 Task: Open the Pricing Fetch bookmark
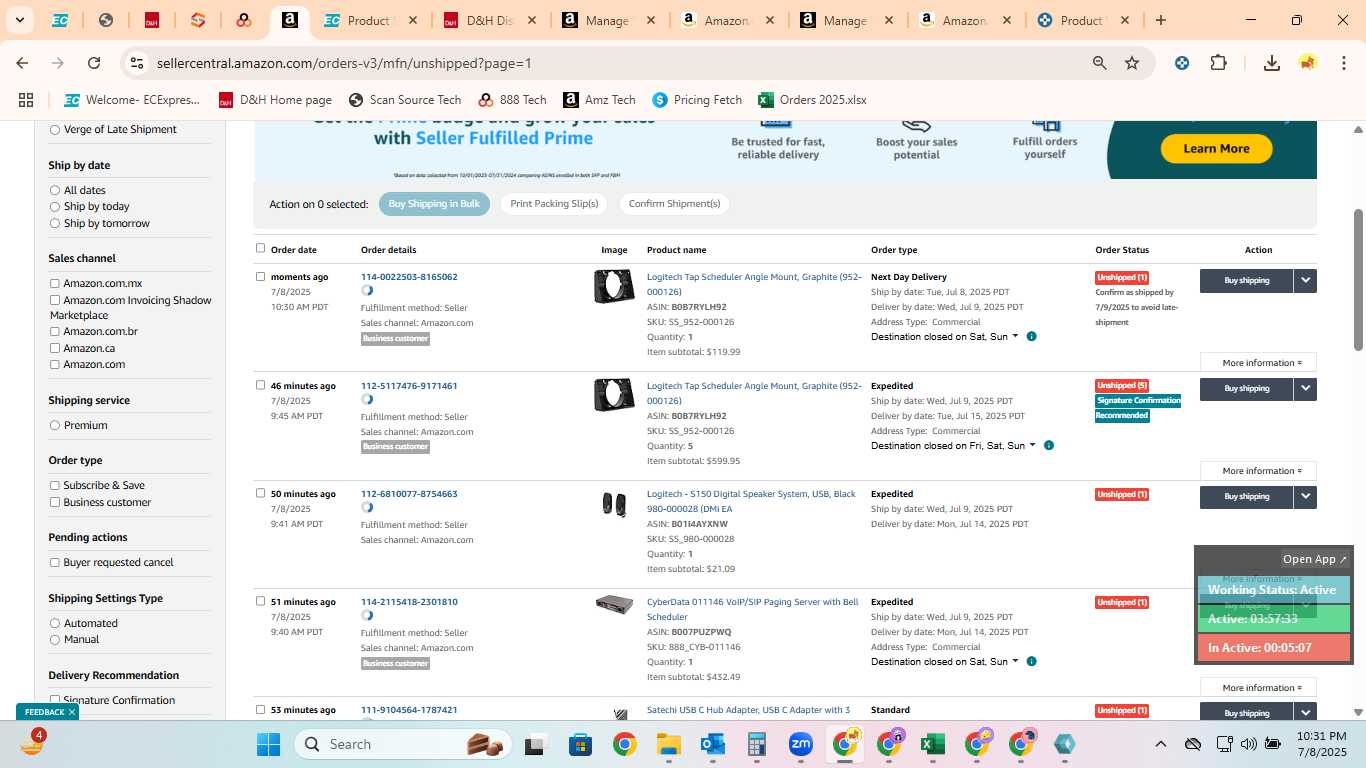point(697,100)
